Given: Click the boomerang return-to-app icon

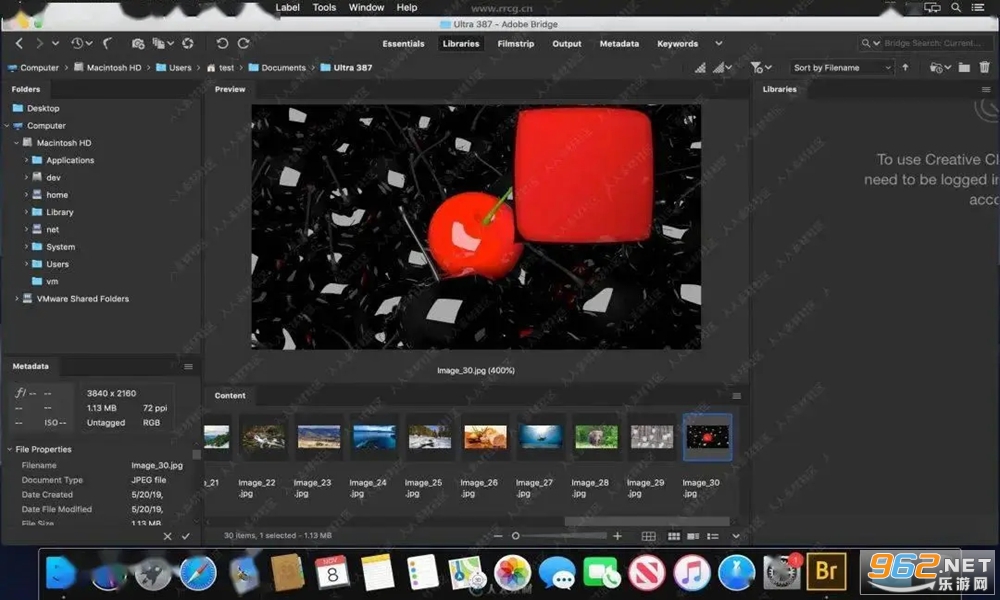Looking at the screenshot, I should (x=108, y=43).
